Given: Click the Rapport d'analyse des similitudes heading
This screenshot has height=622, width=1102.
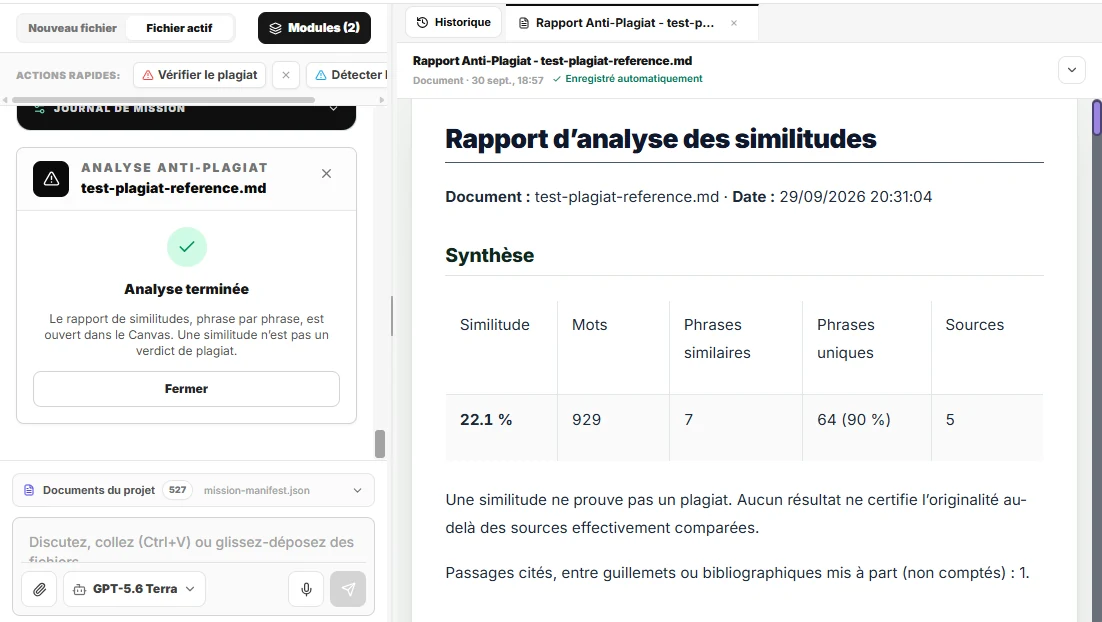Looking at the screenshot, I should pyautogui.click(x=661, y=138).
